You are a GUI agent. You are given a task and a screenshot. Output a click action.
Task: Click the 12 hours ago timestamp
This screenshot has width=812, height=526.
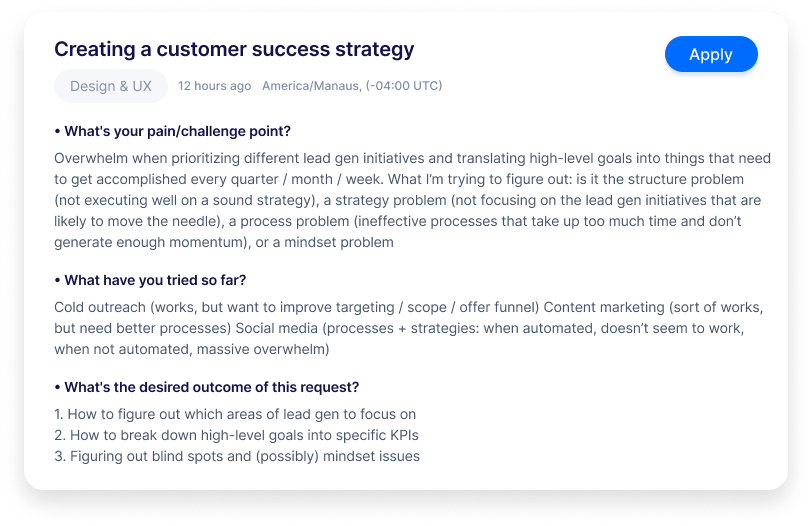[214, 86]
